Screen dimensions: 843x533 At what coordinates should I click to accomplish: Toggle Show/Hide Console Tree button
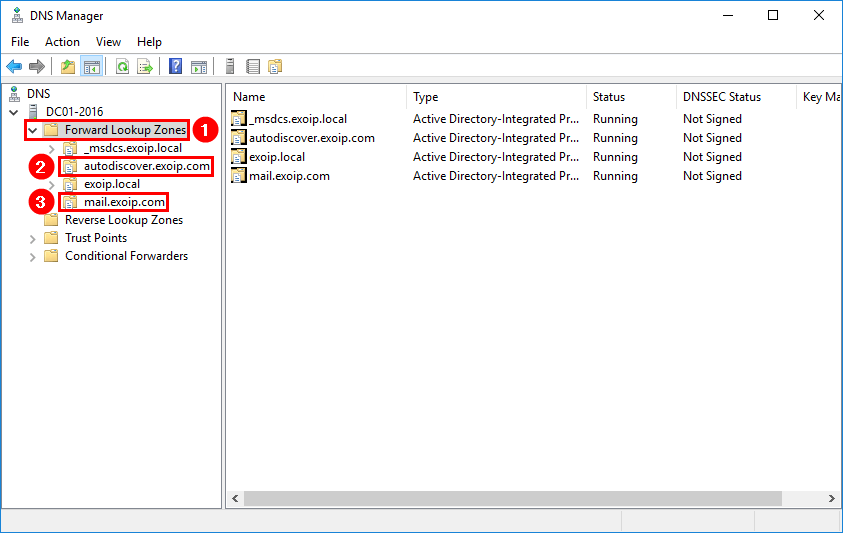(91, 67)
